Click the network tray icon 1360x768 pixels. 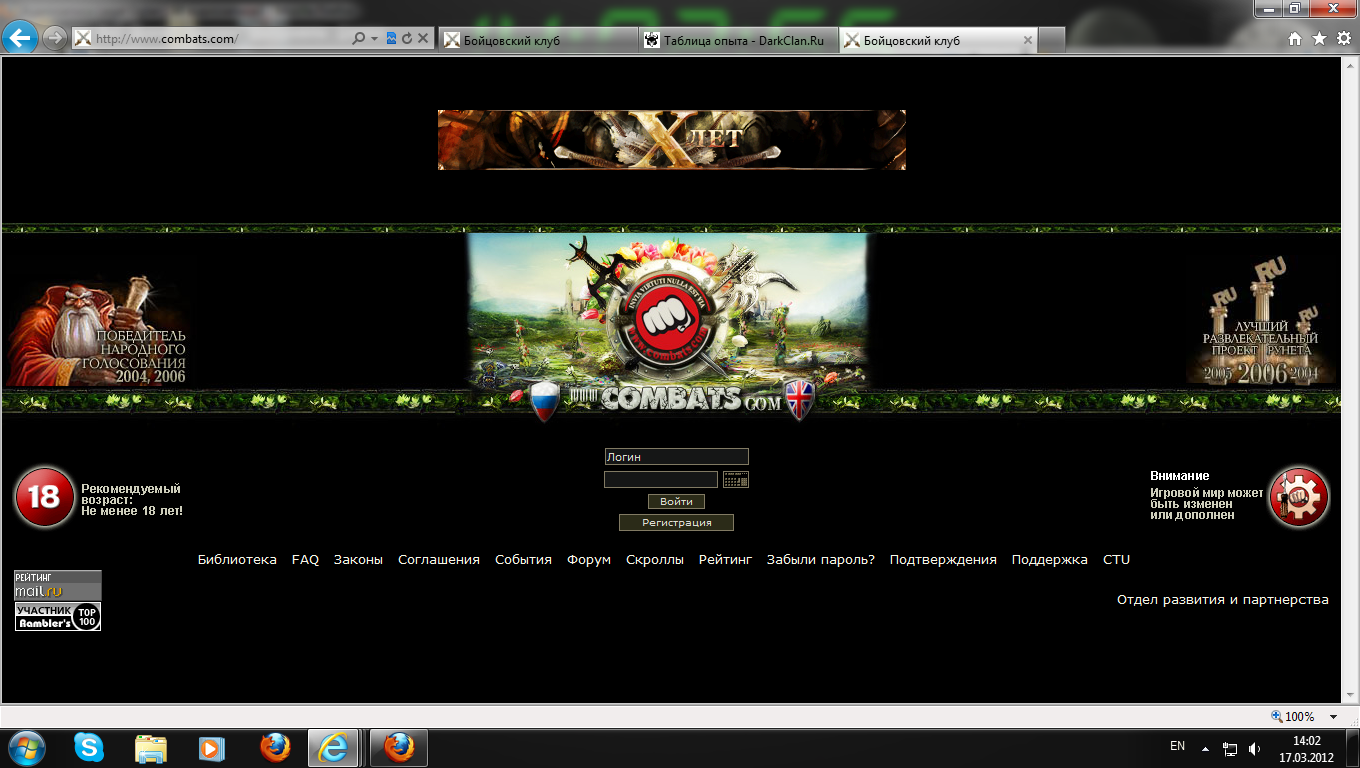pos(1230,748)
